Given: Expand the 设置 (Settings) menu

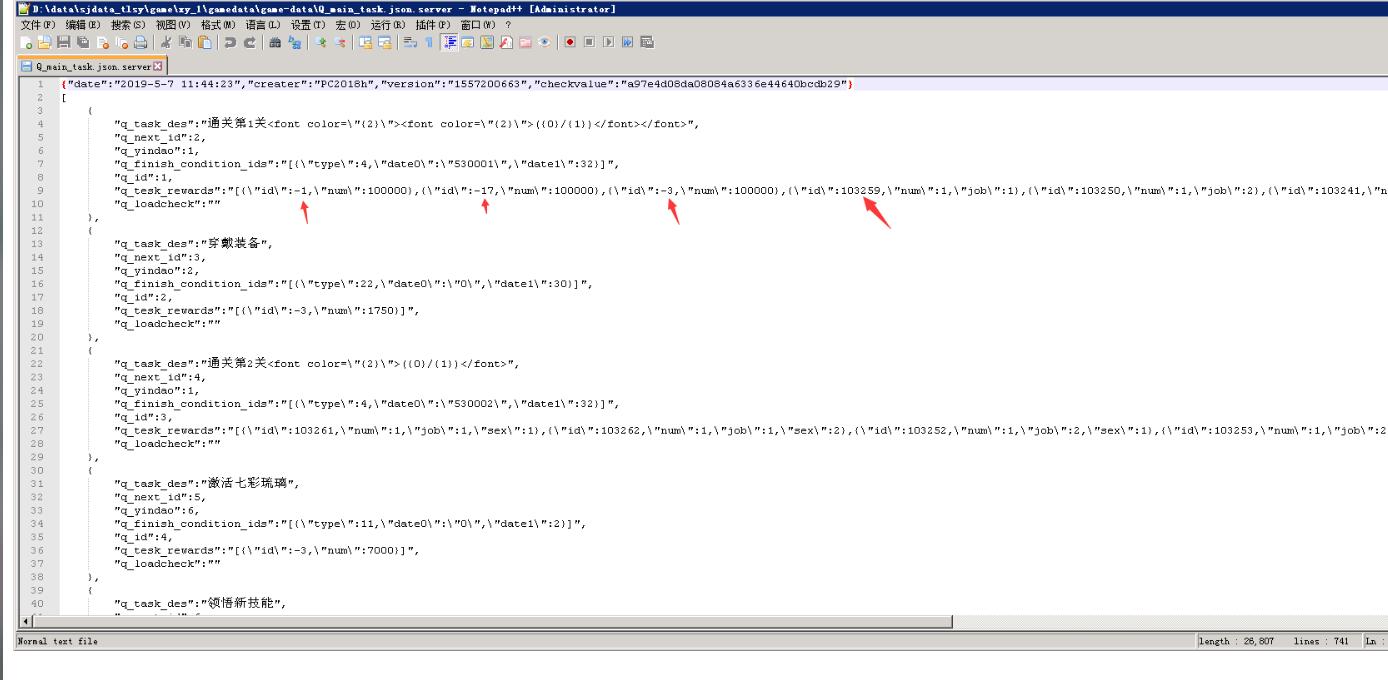Looking at the screenshot, I should (308, 25).
